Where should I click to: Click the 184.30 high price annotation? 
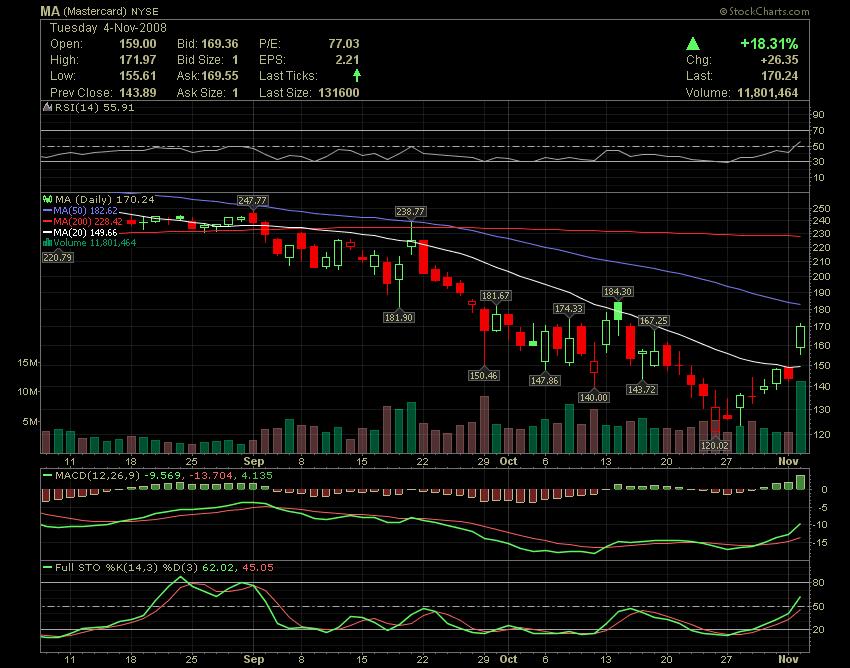pos(617,292)
